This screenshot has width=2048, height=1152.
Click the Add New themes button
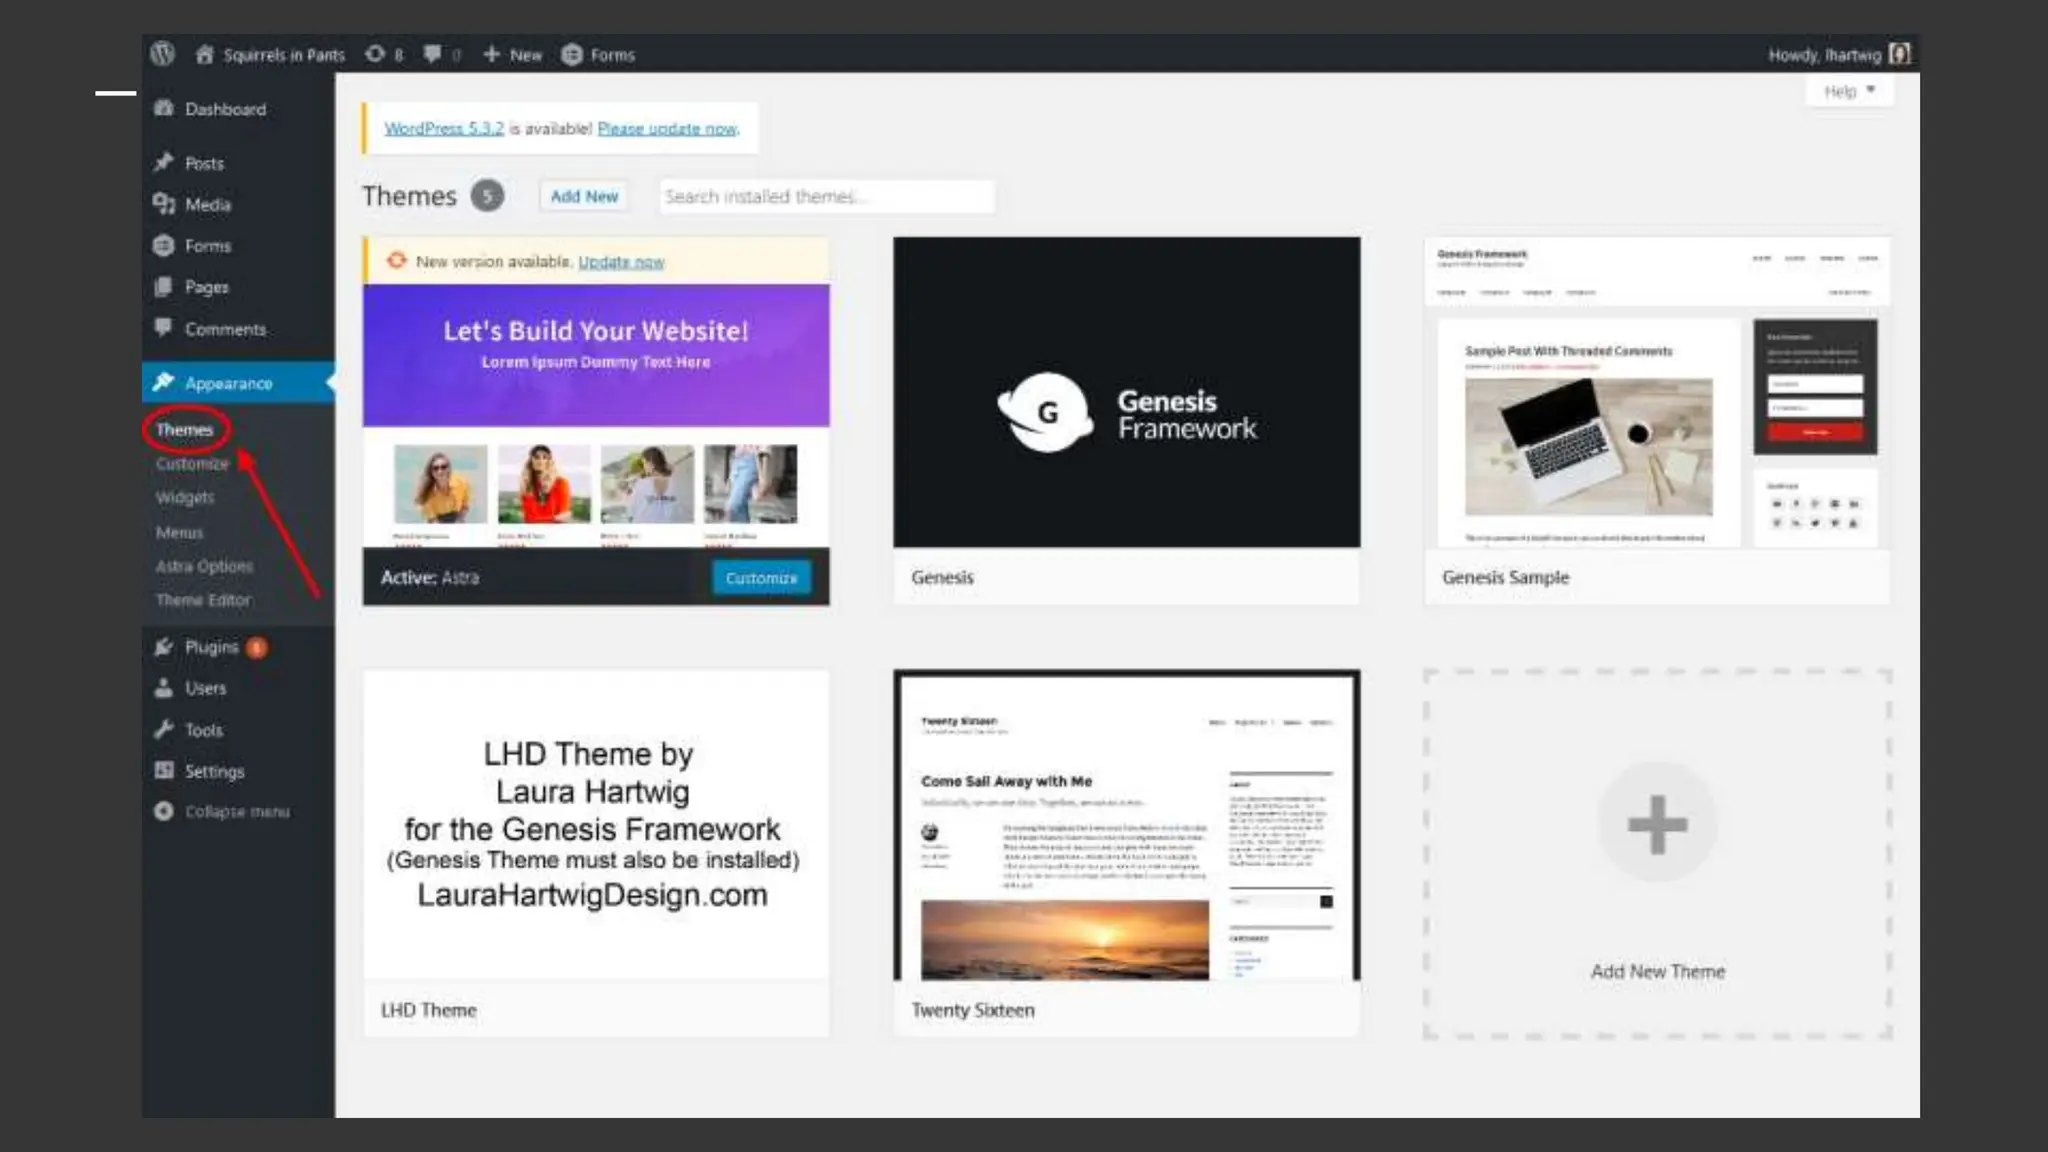pos(584,196)
